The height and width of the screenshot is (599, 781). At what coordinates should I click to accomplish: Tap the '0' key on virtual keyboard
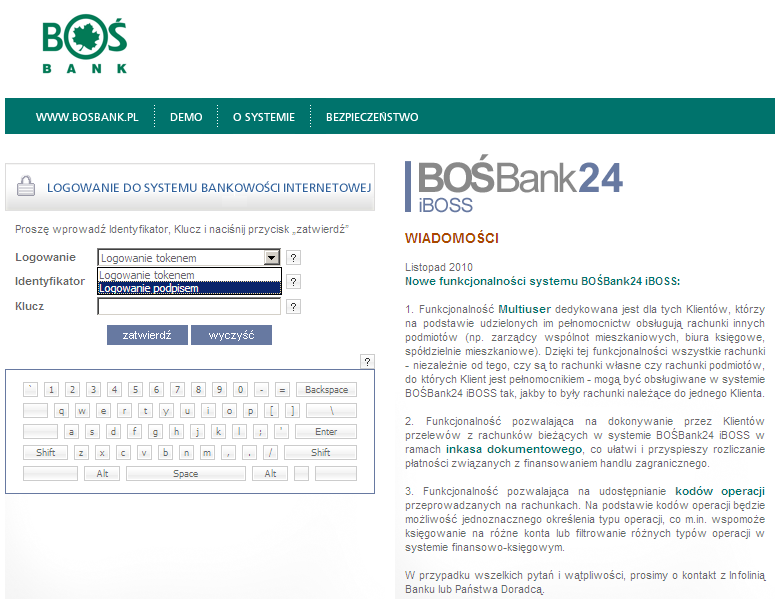pos(240,389)
